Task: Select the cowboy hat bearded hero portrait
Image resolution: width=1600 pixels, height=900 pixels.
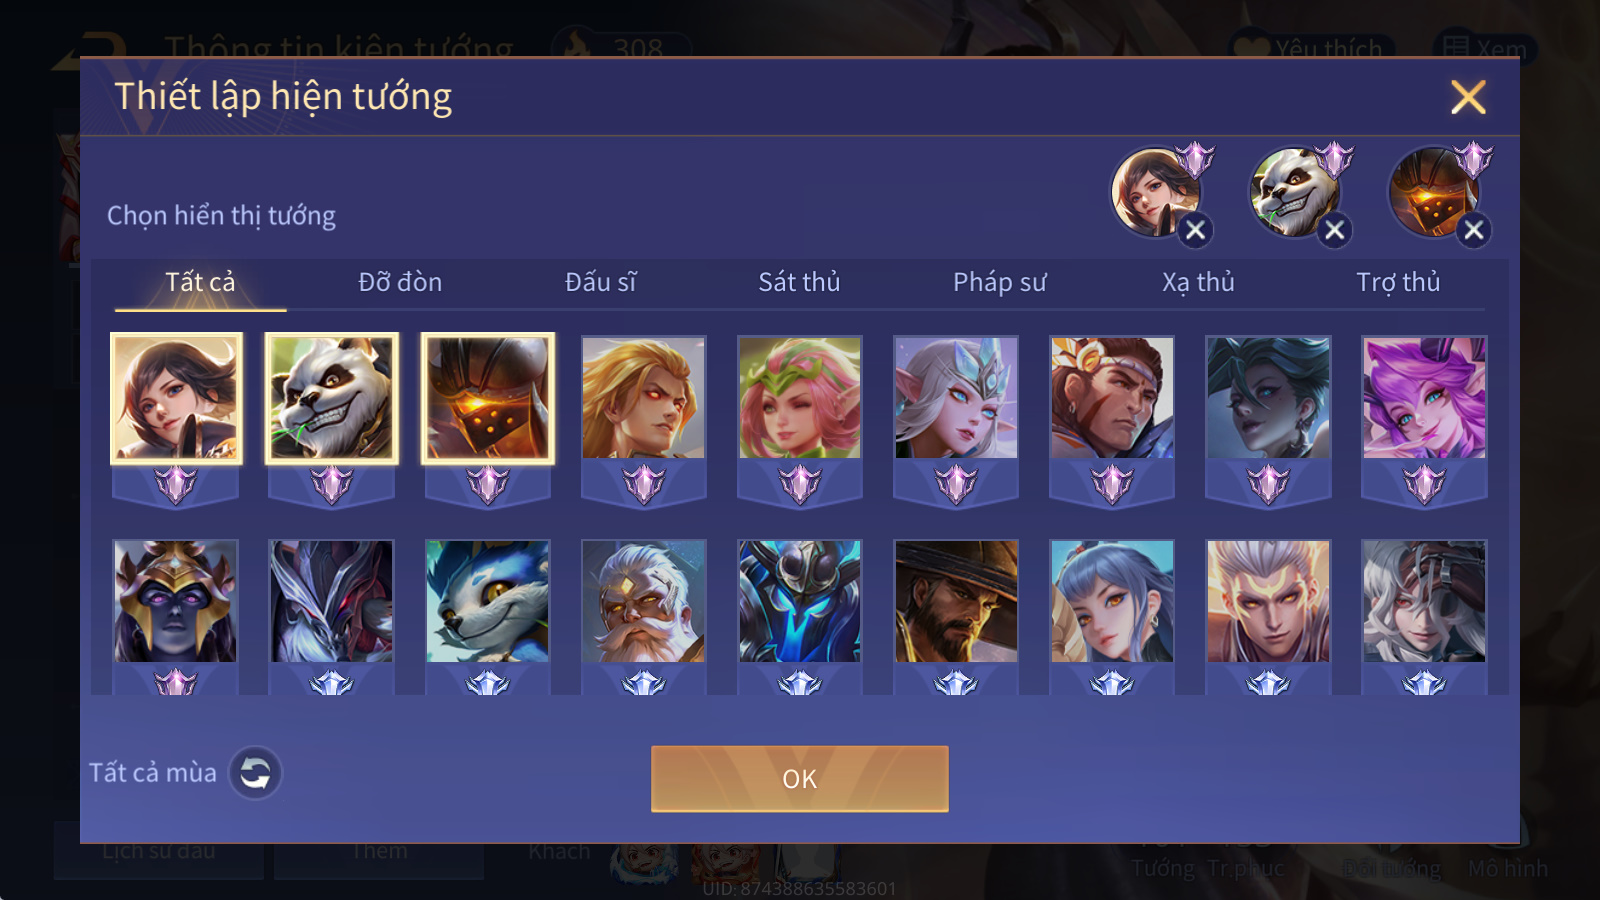Action: (956, 601)
